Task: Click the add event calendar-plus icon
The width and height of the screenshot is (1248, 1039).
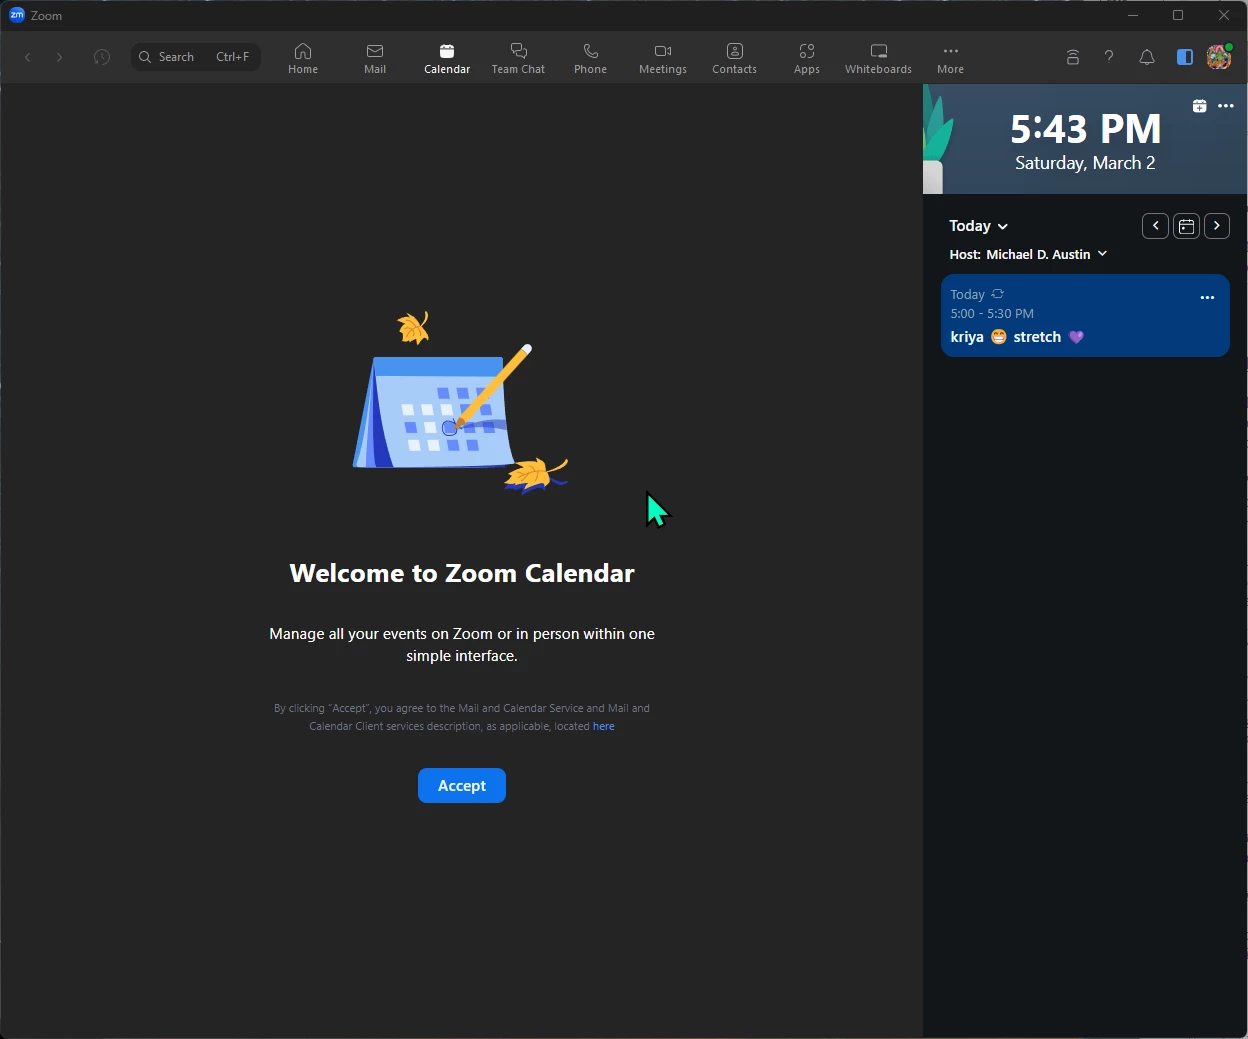Action: point(1200,106)
